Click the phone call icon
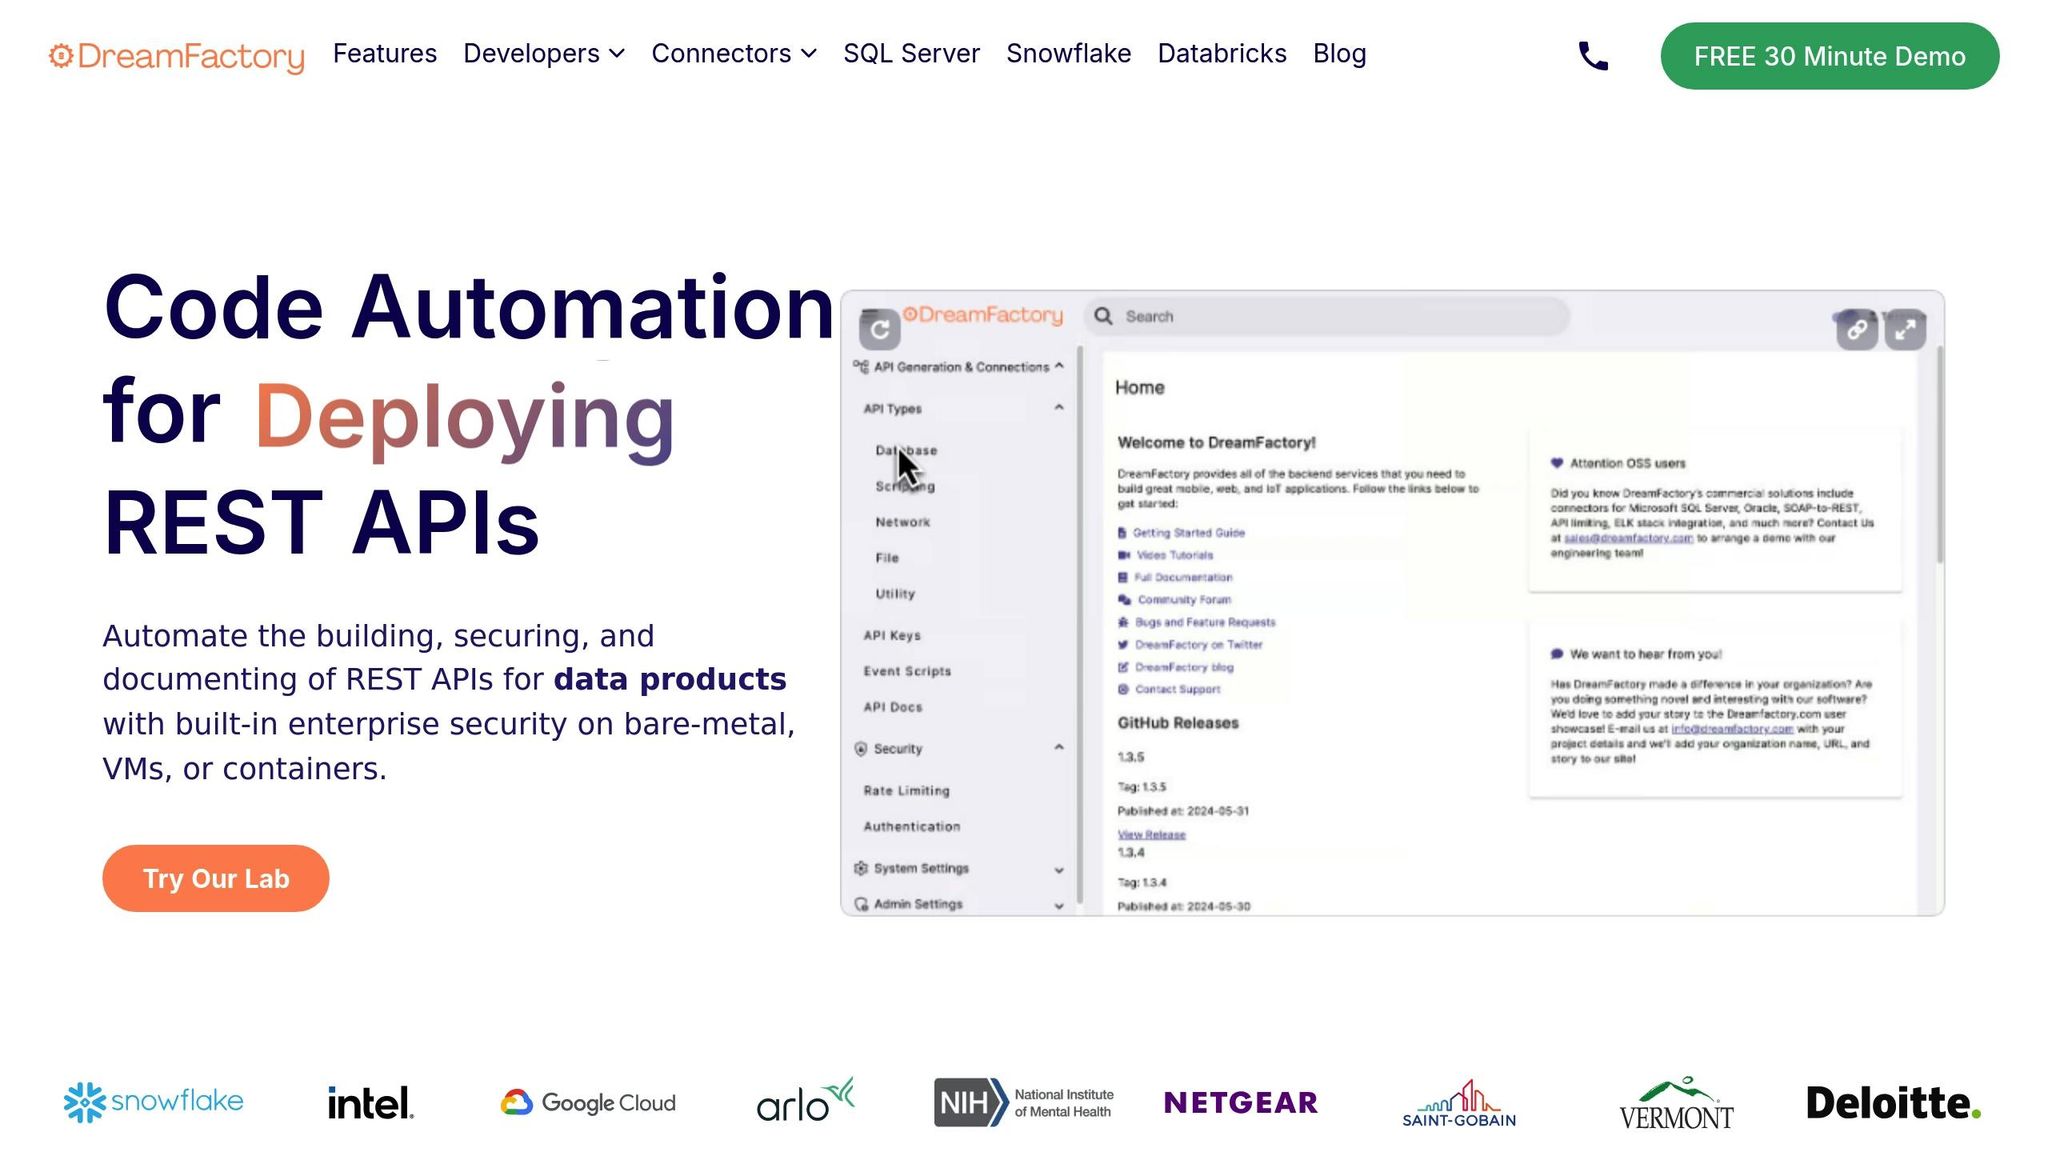The image size is (2048, 1152). coord(1592,56)
